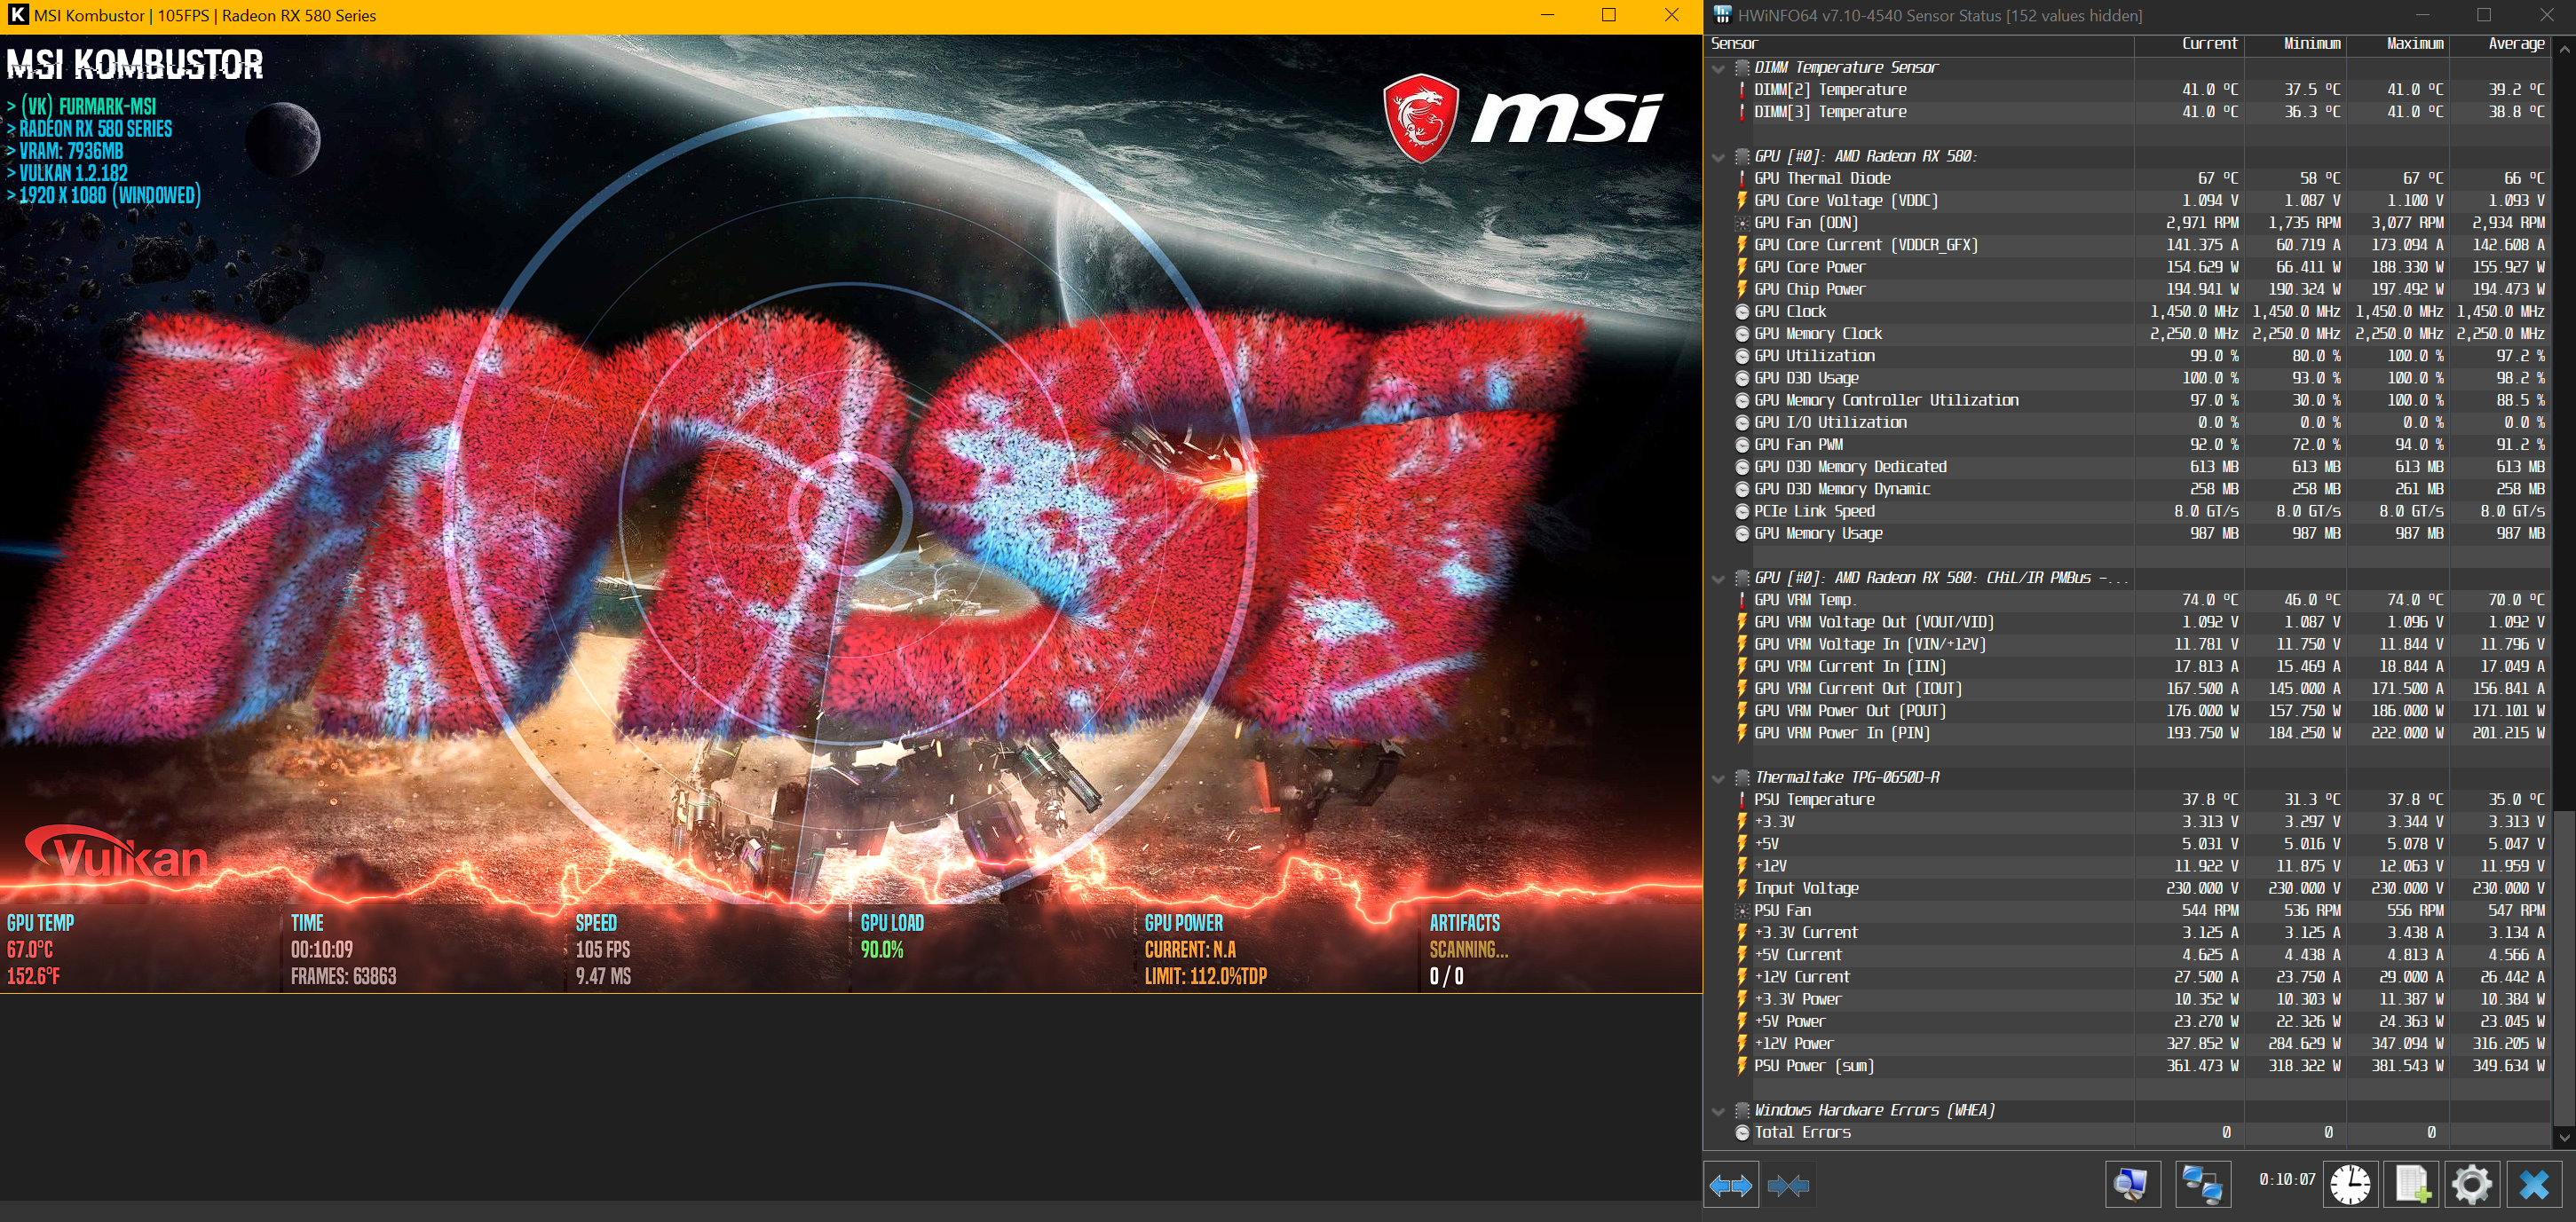This screenshot has height=1222, width=2576.
Task: Collapse the CHiL/IR PMBus sensor group
Action: point(1719,579)
